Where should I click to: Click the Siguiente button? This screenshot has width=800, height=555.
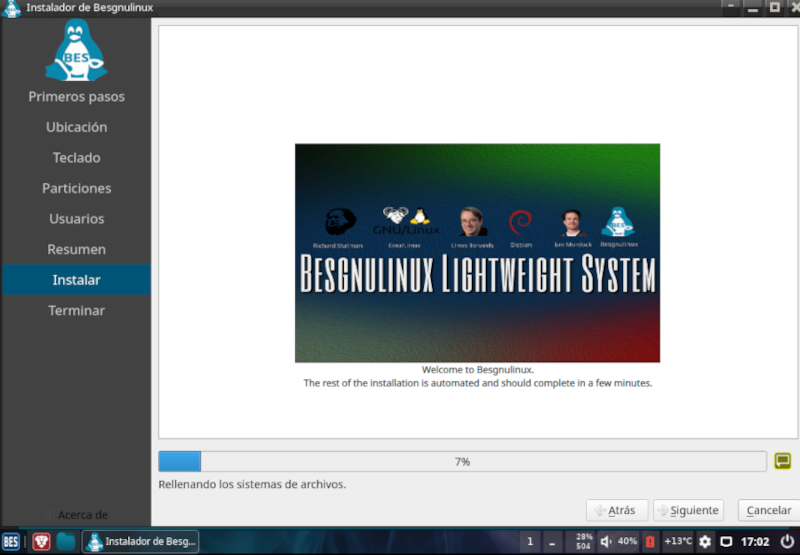point(688,510)
